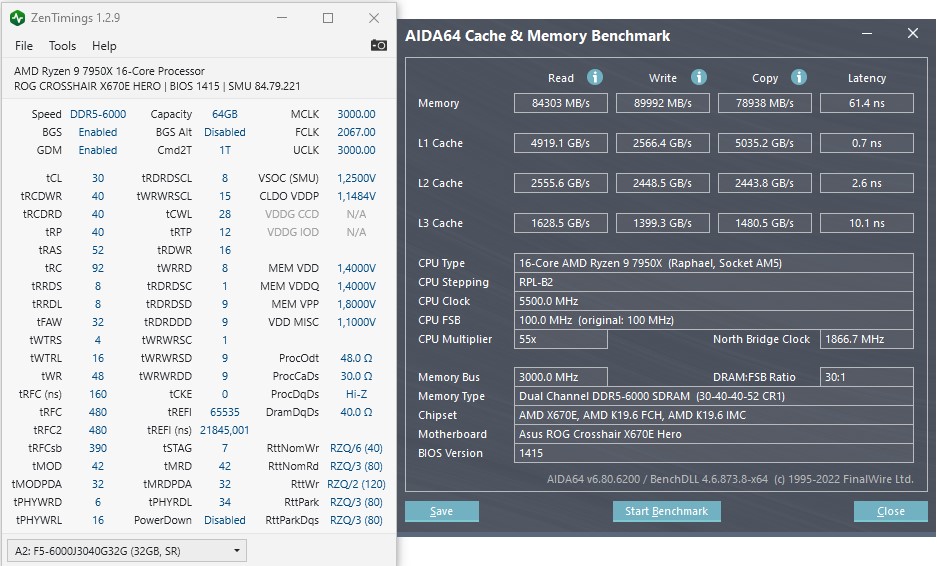Click Memory Copy value 78938 MB/s
This screenshot has height=566, width=937.
pyautogui.click(x=764, y=103)
